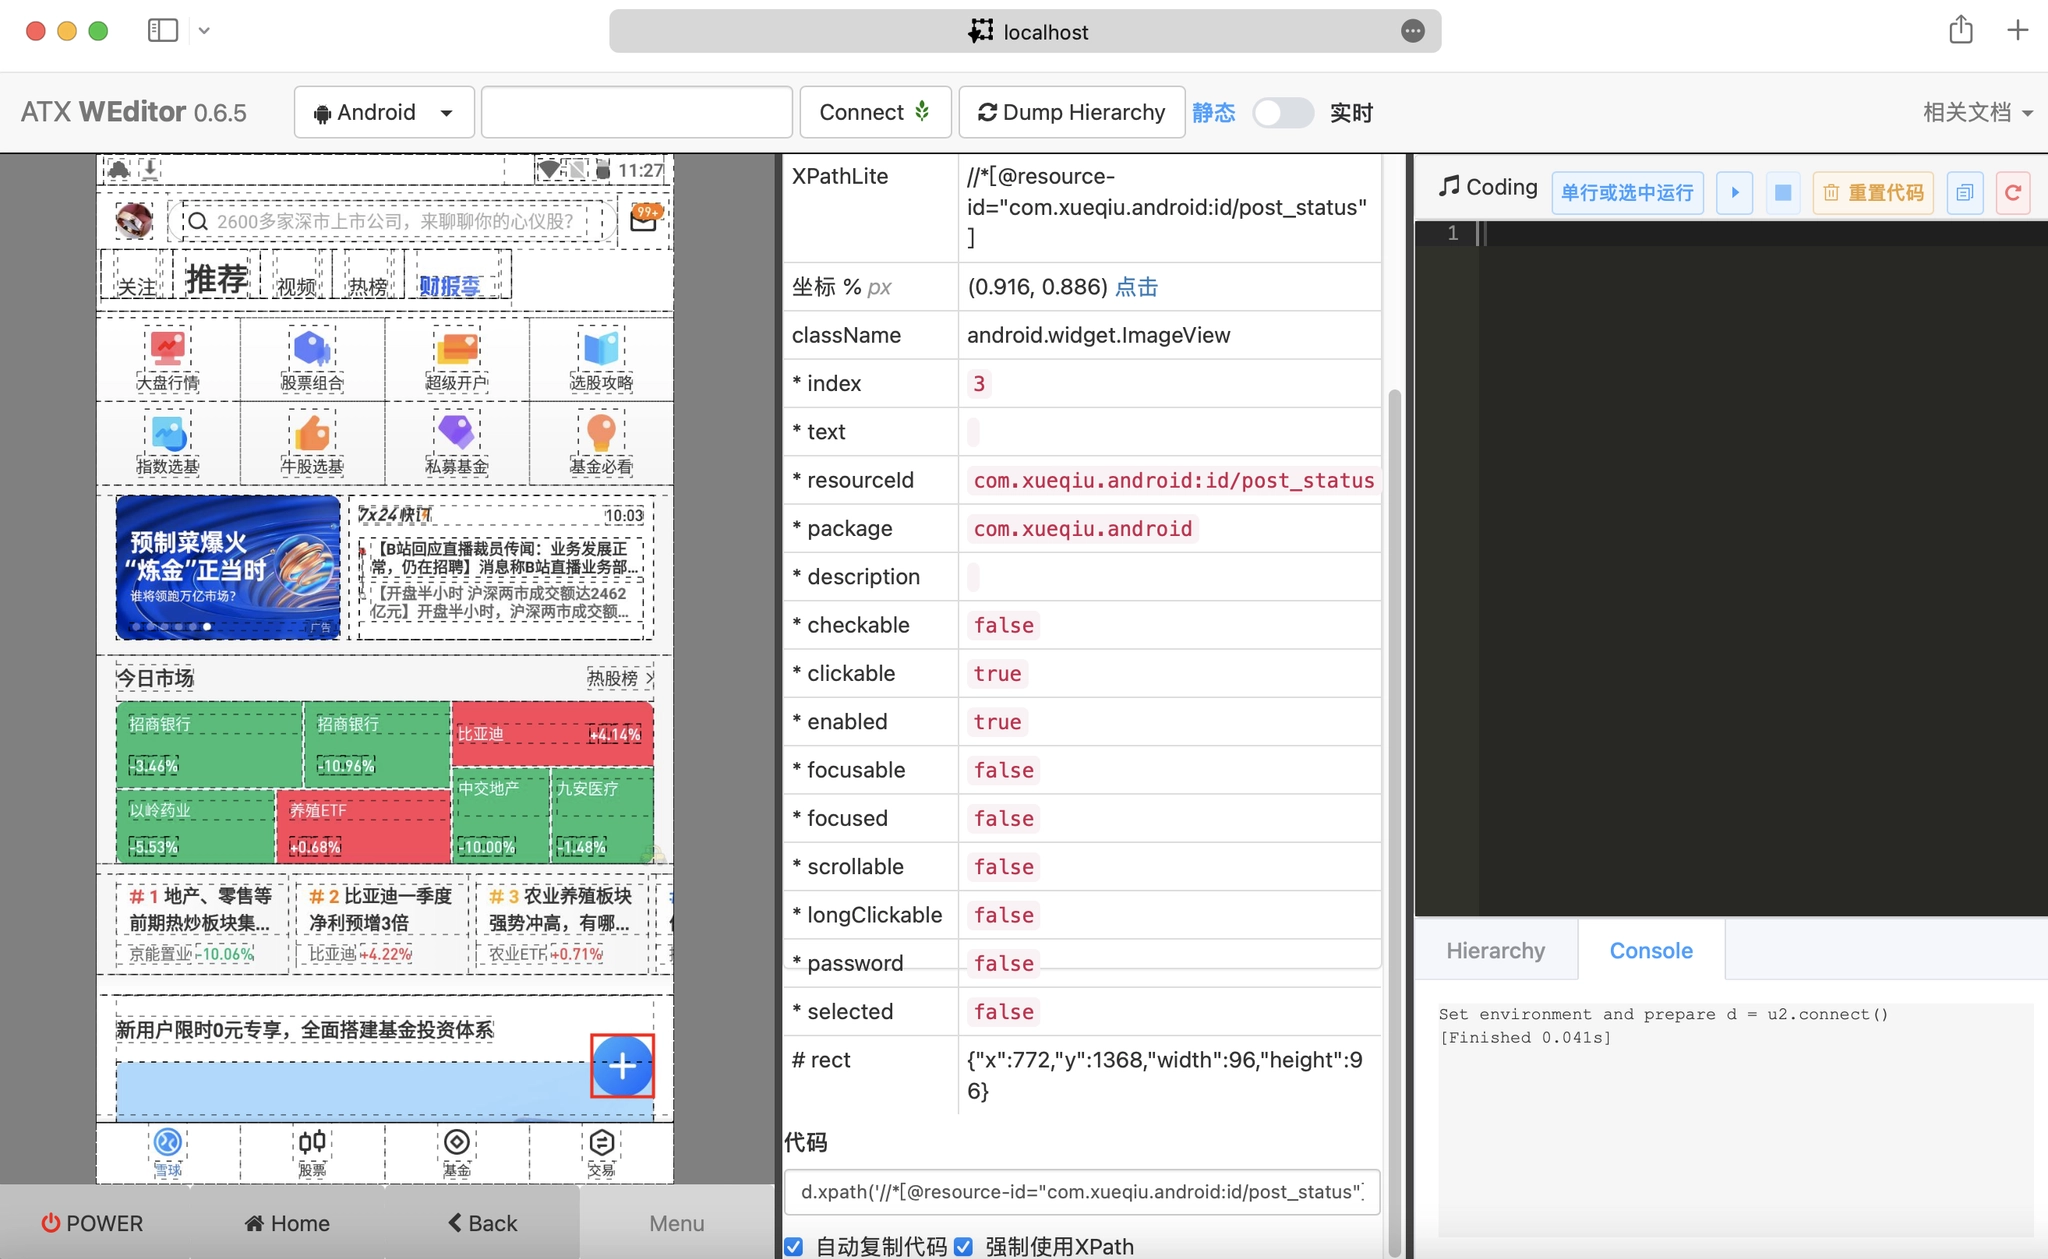Select the 关注 tab in phone view
This screenshot has width=2048, height=1259.
137,286
